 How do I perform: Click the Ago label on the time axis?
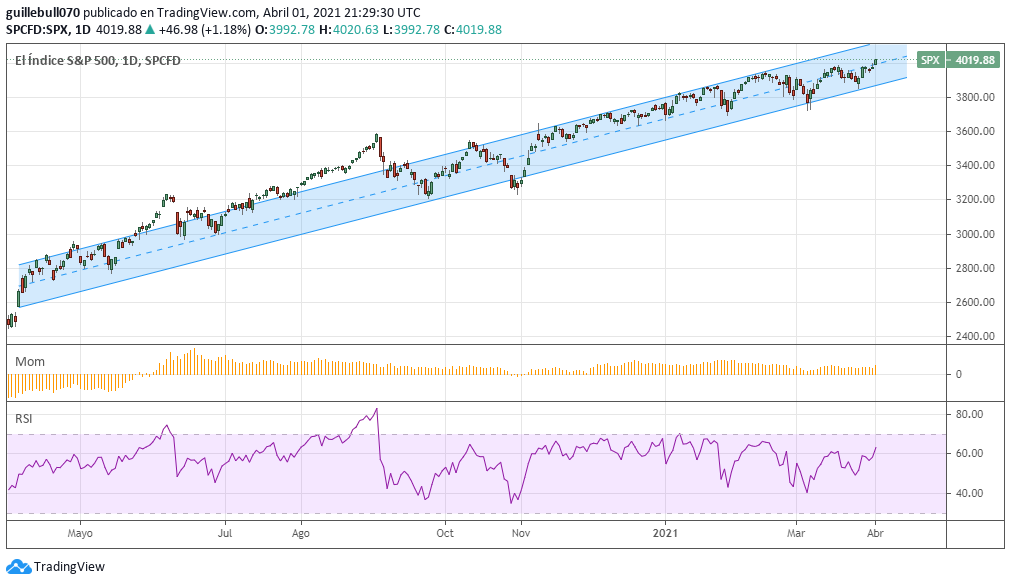[300, 533]
